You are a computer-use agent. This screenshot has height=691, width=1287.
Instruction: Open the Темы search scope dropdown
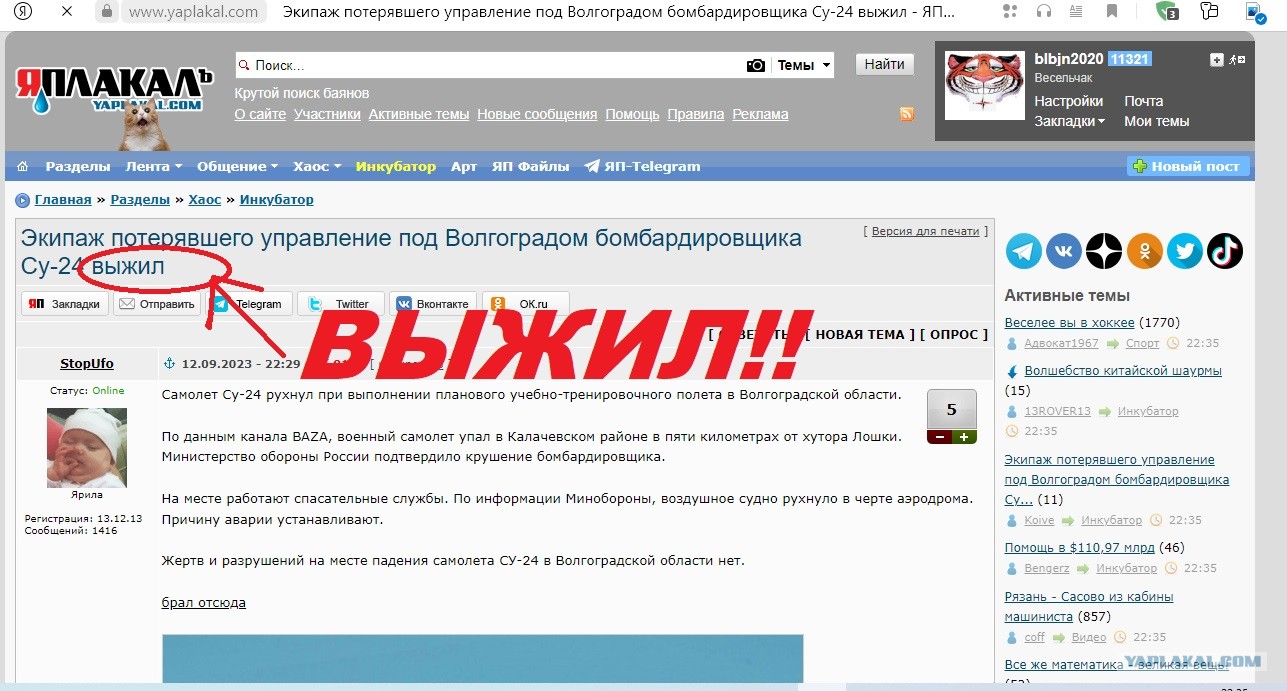point(805,65)
